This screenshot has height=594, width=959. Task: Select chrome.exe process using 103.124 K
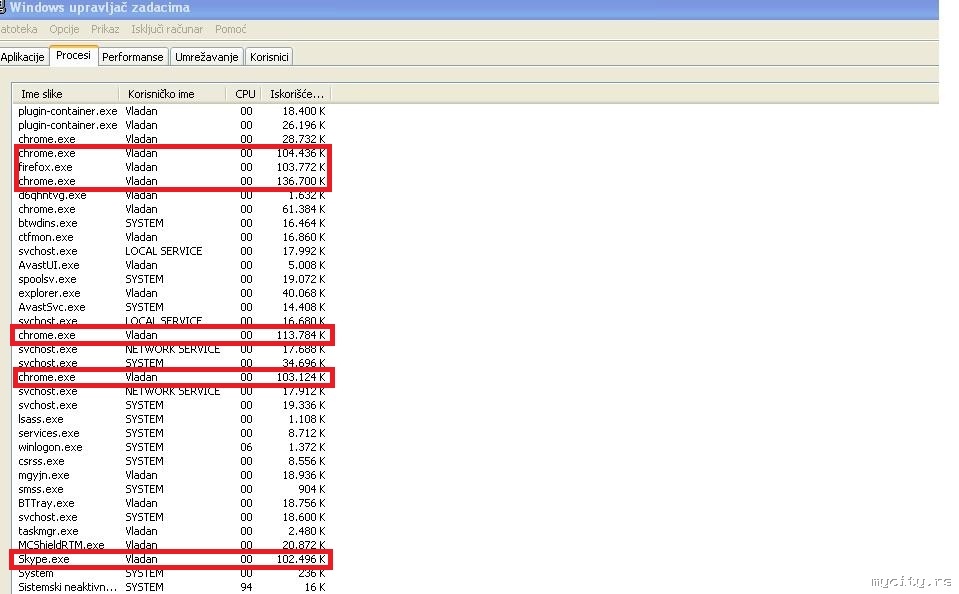(x=171, y=377)
